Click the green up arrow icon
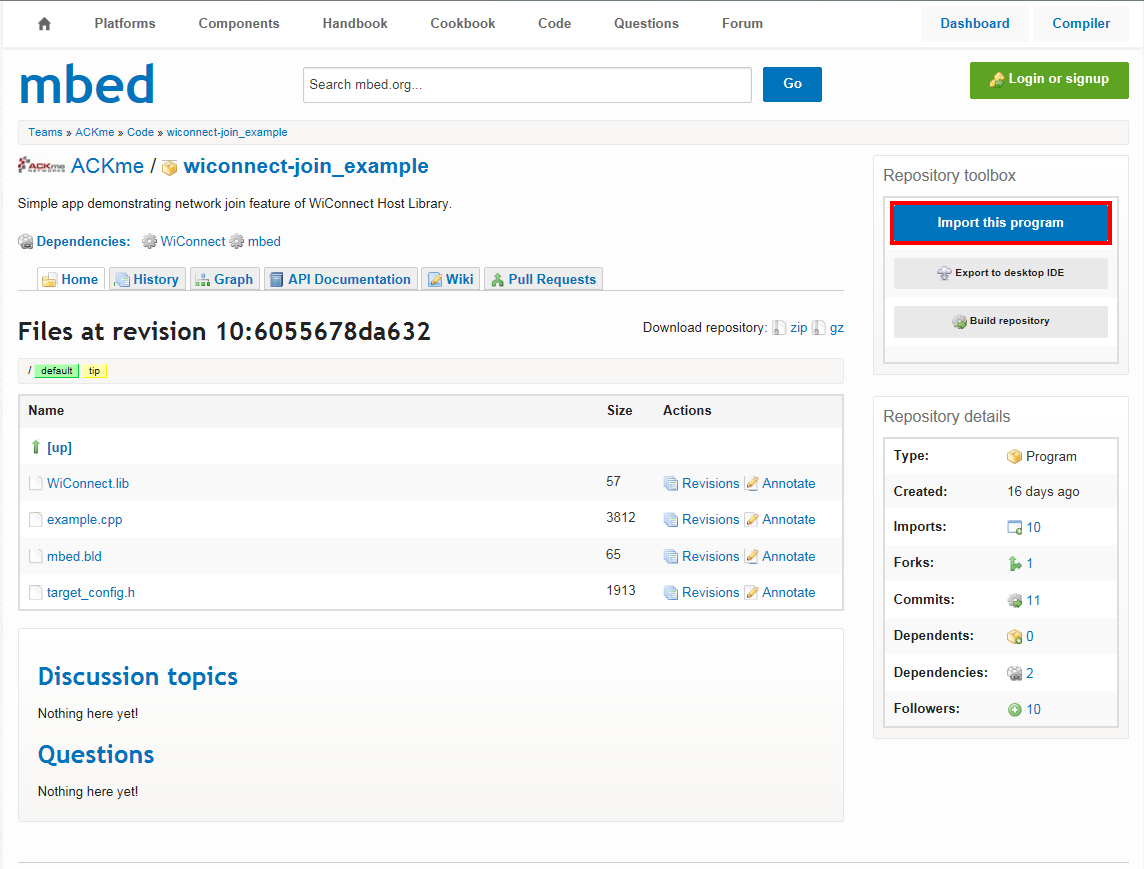 pos(36,447)
